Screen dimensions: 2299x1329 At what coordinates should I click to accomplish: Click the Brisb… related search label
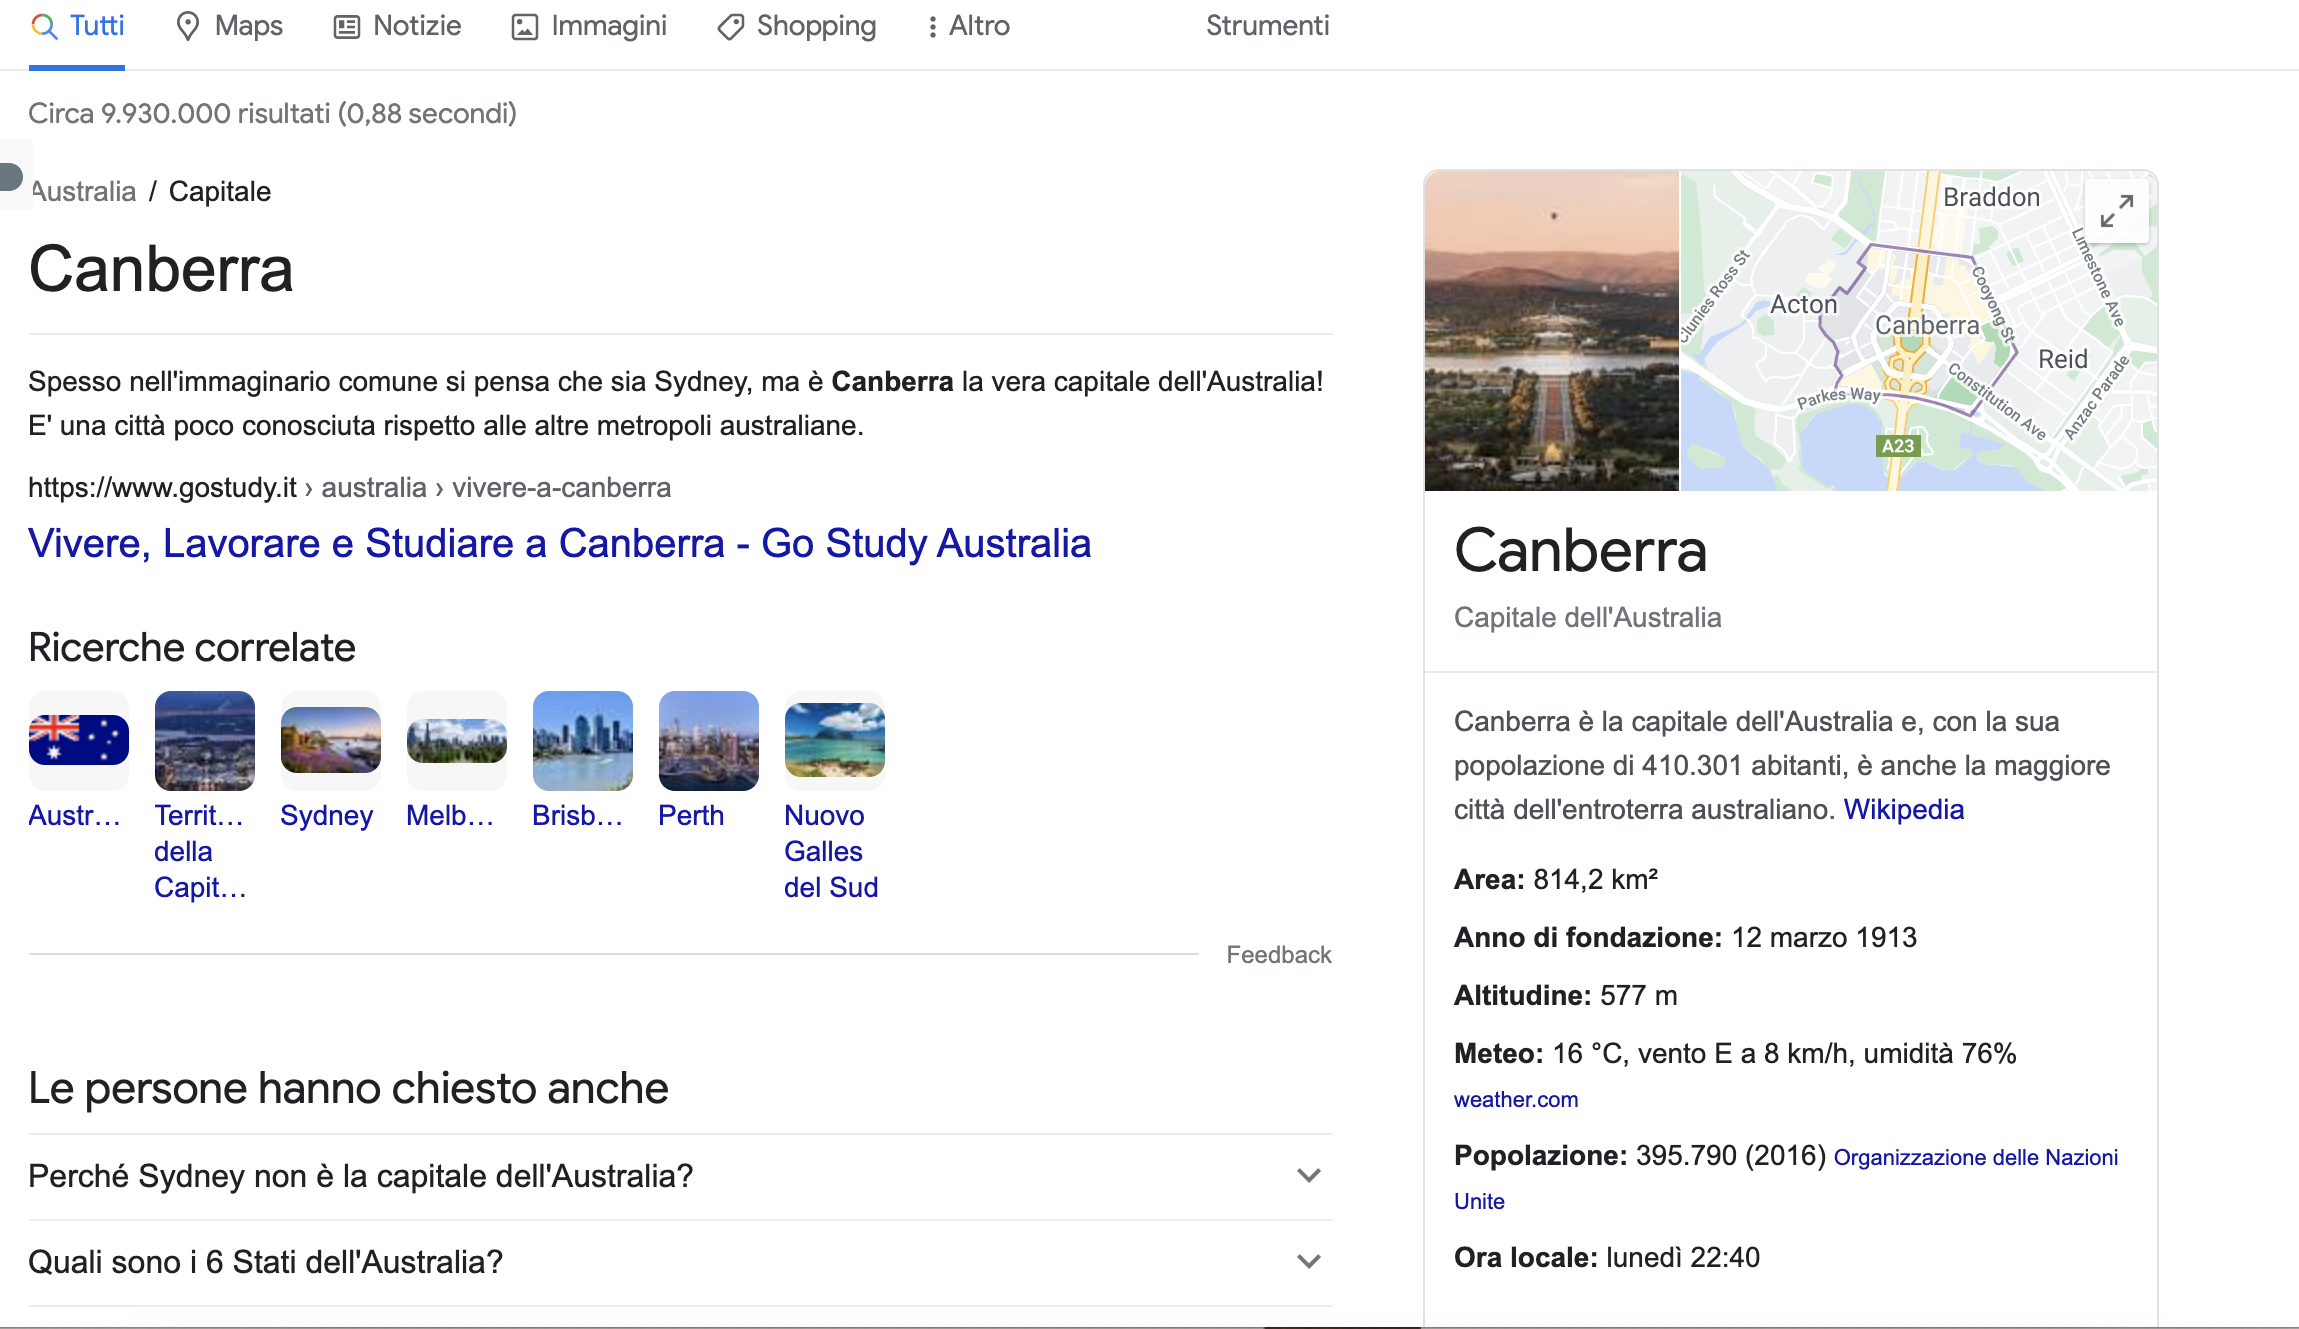point(578,816)
